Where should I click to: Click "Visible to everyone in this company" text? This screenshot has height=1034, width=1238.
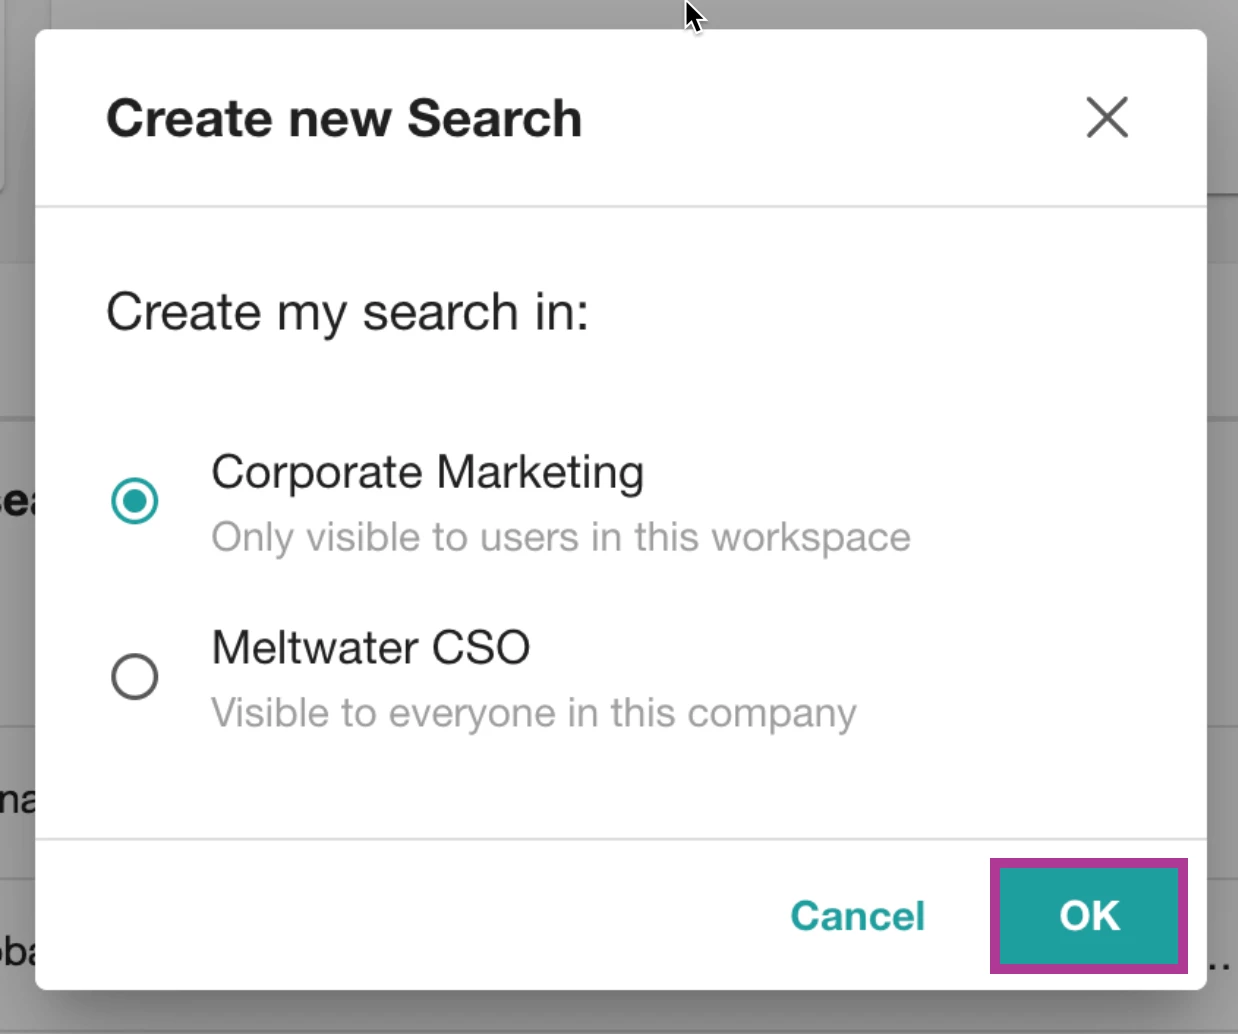pyautogui.click(x=533, y=714)
